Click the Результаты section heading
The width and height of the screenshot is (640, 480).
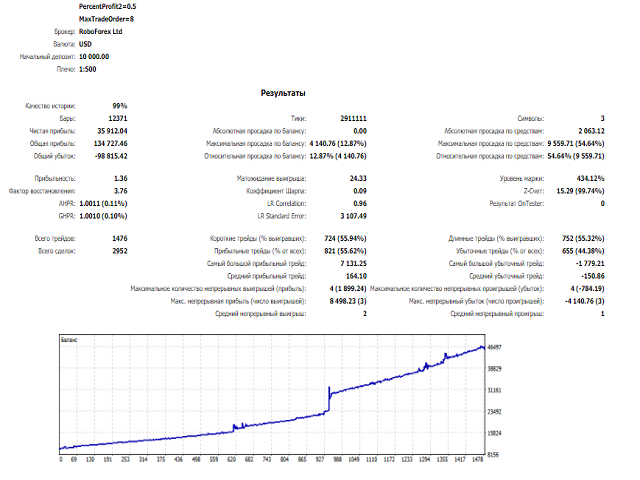pyautogui.click(x=283, y=93)
